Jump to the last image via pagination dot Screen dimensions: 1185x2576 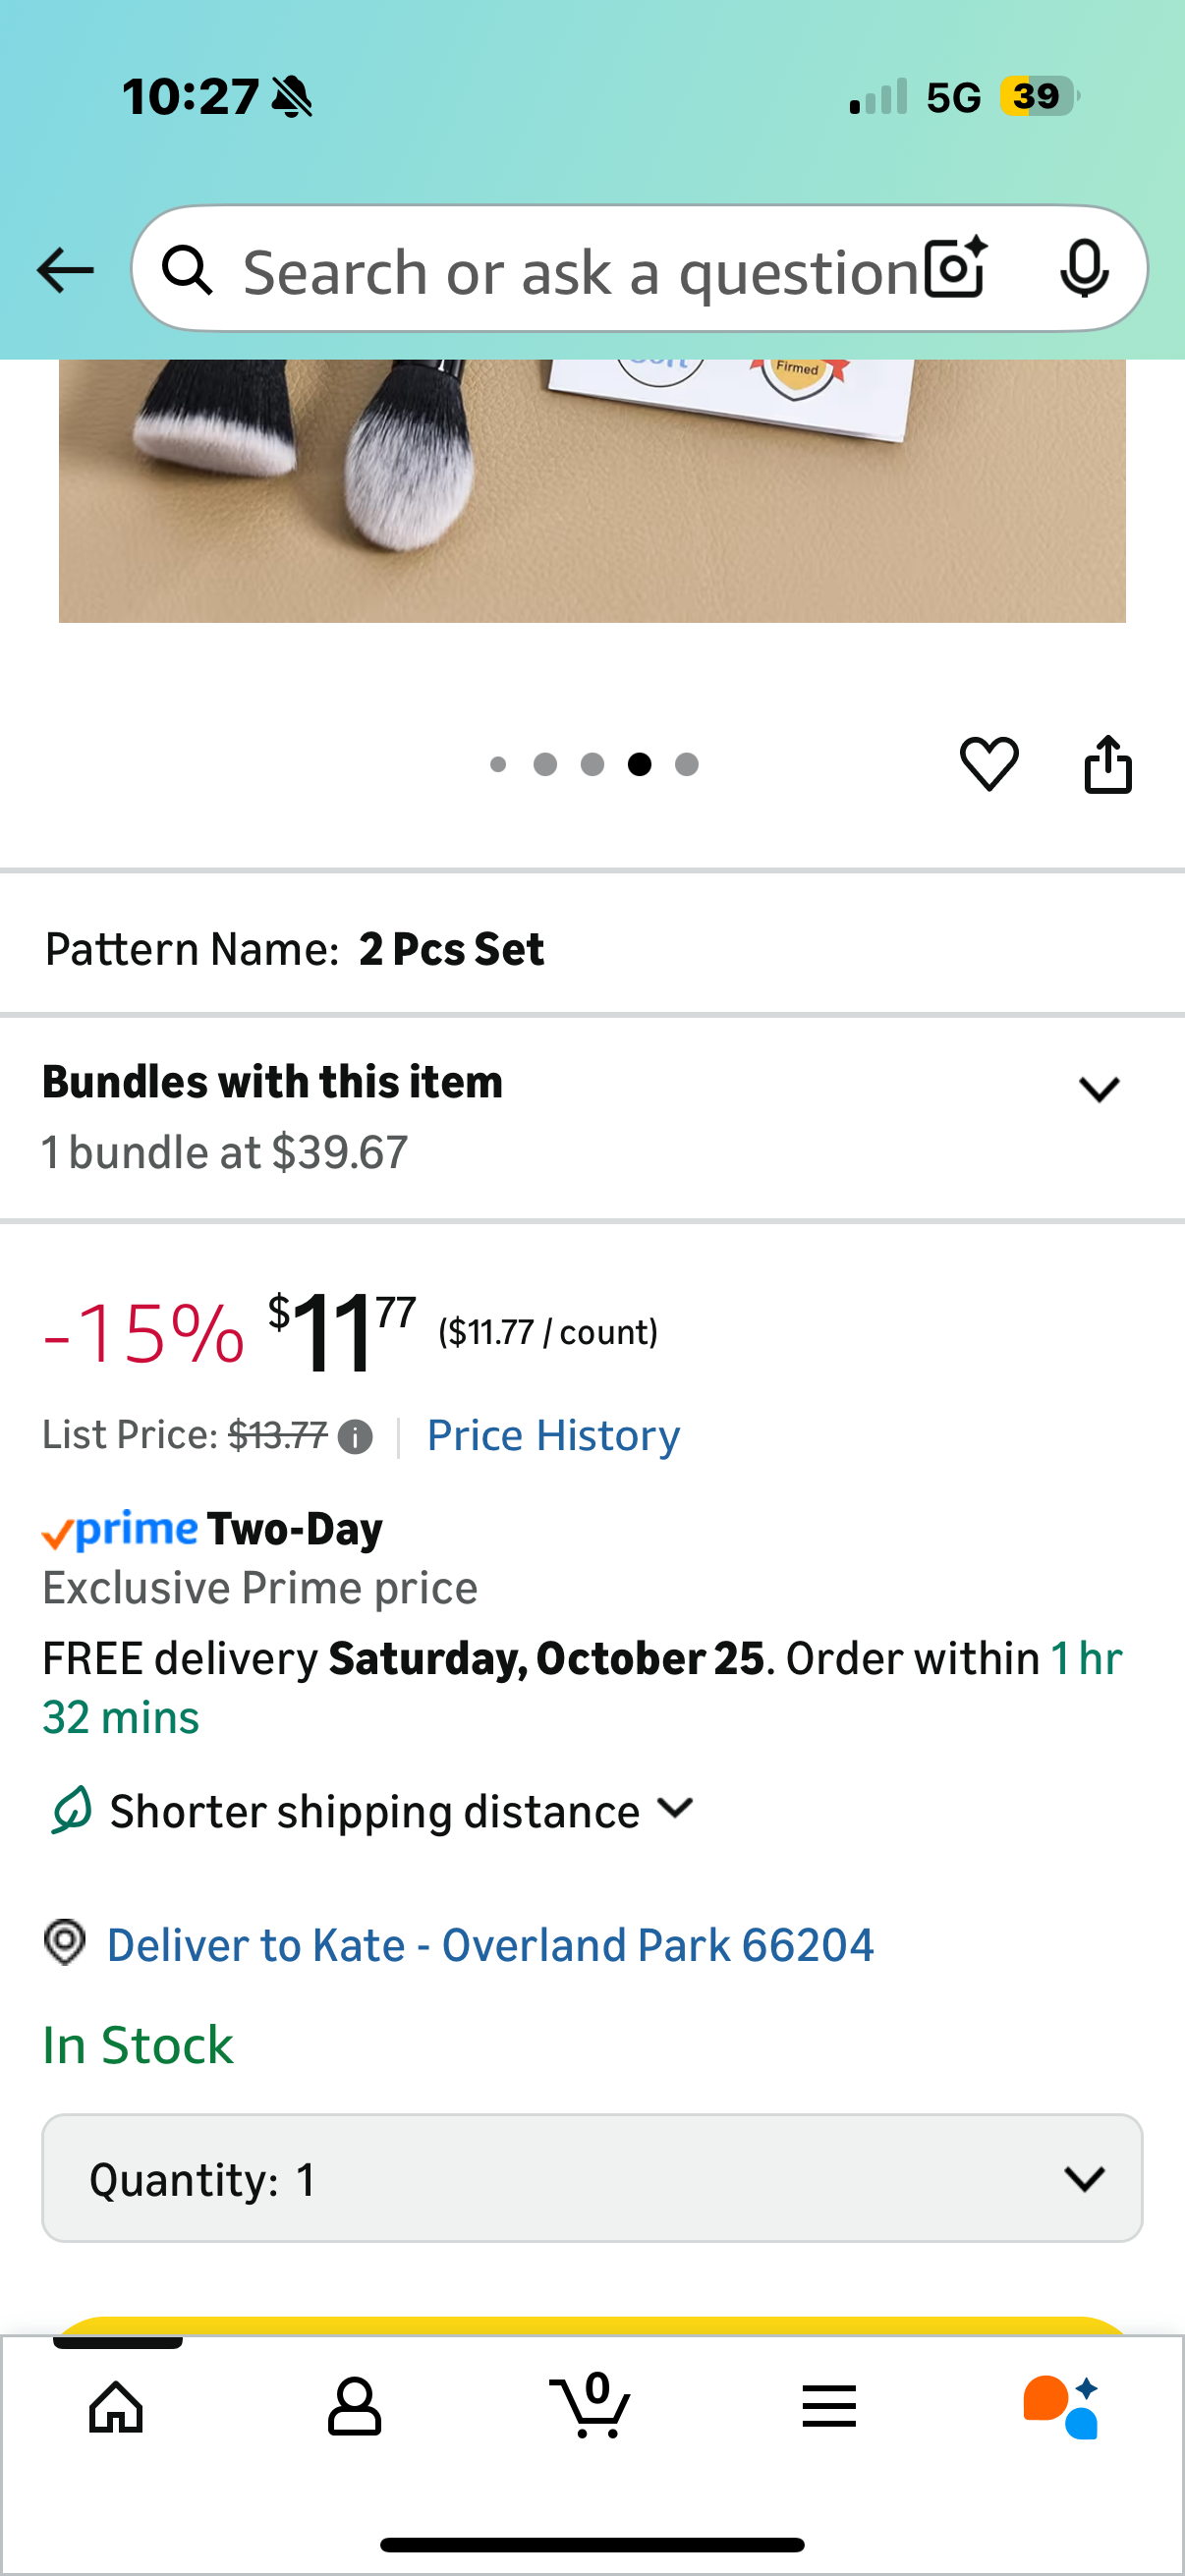click(x=687, y=763)
